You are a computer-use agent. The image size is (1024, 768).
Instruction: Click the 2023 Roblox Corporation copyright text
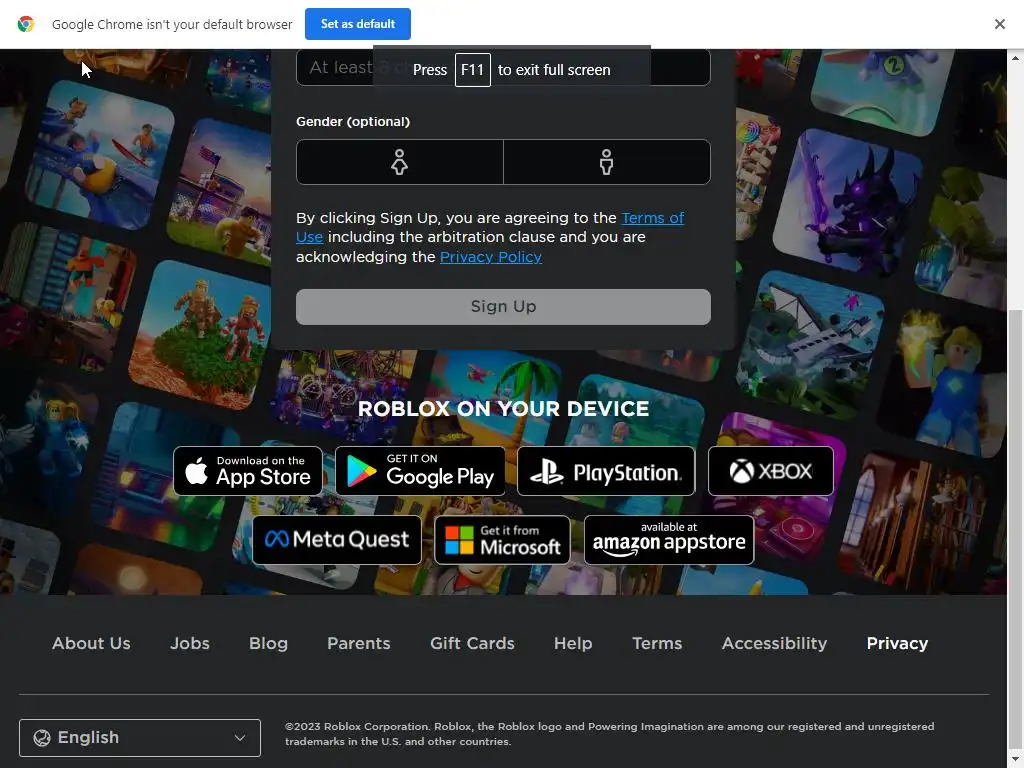(x=609, y=734)
